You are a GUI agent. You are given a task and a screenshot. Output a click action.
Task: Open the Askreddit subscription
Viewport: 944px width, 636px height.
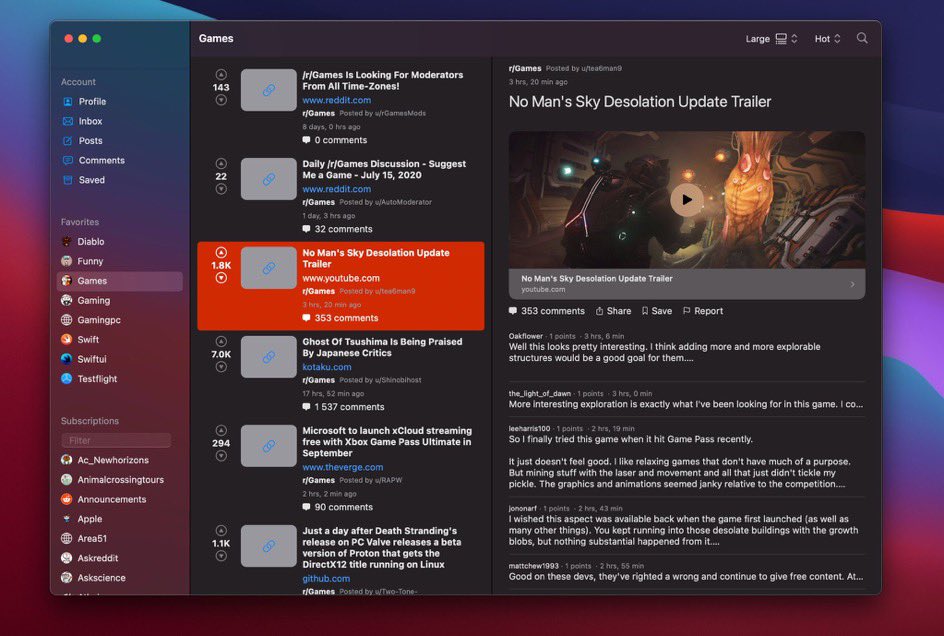click(120, 558)
